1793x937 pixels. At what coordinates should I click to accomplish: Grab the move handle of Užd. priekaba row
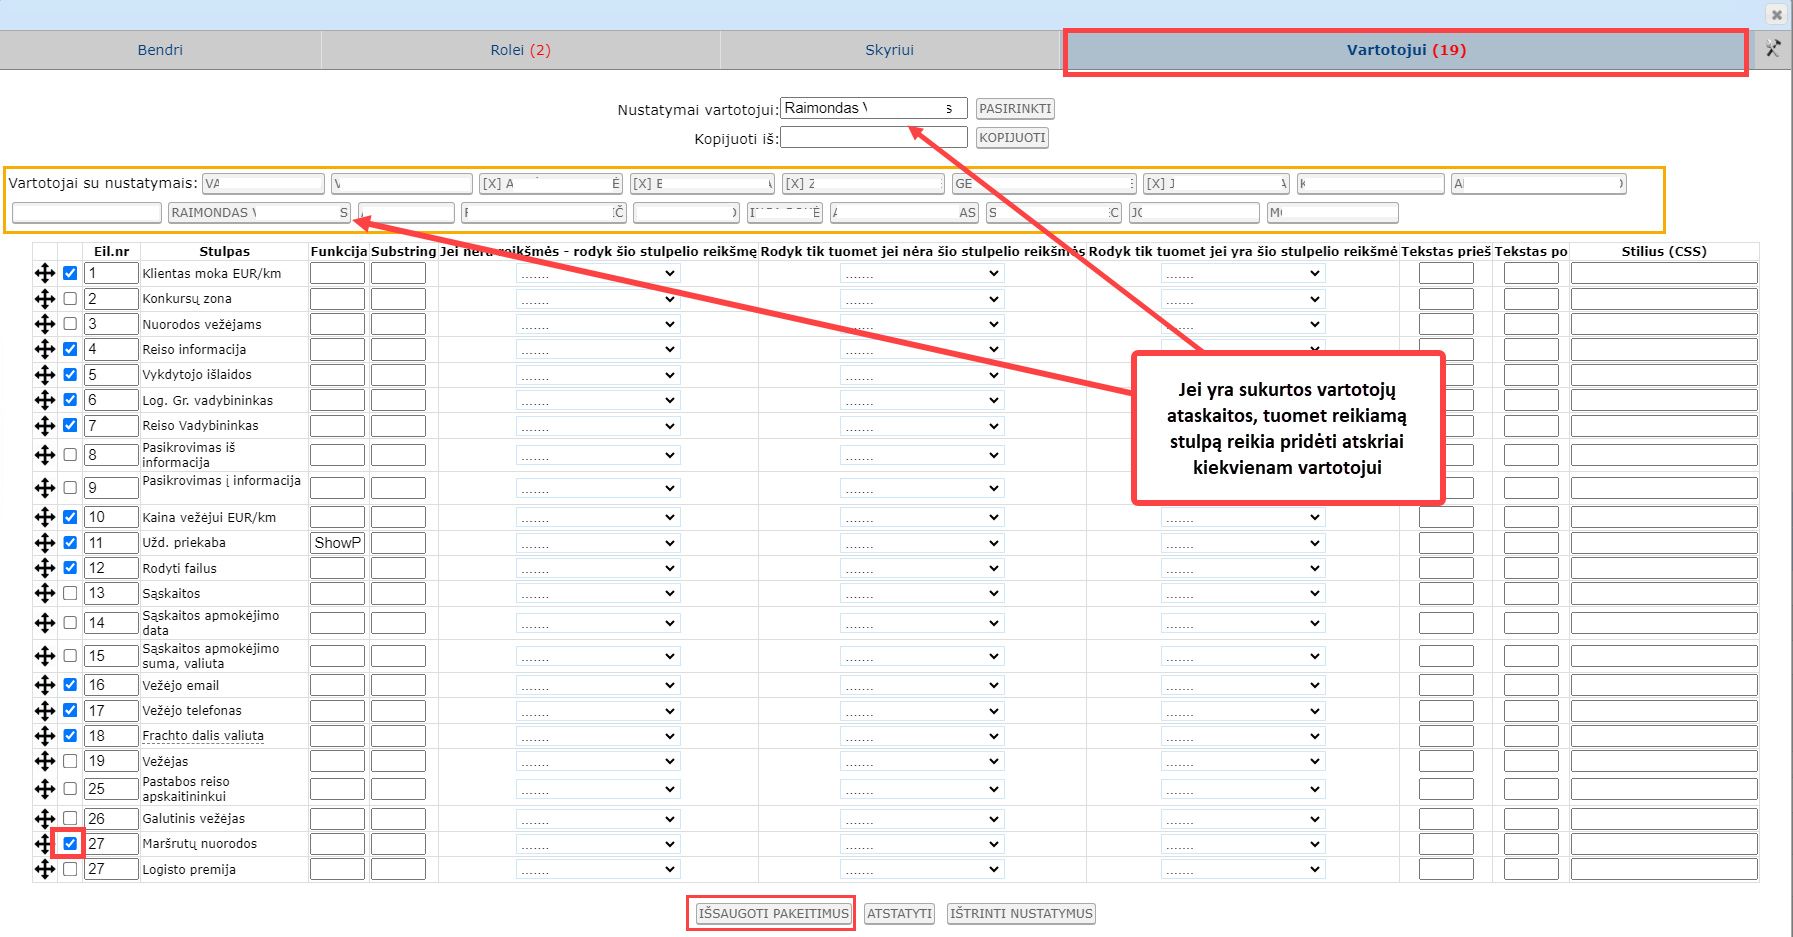coord(45,543)
